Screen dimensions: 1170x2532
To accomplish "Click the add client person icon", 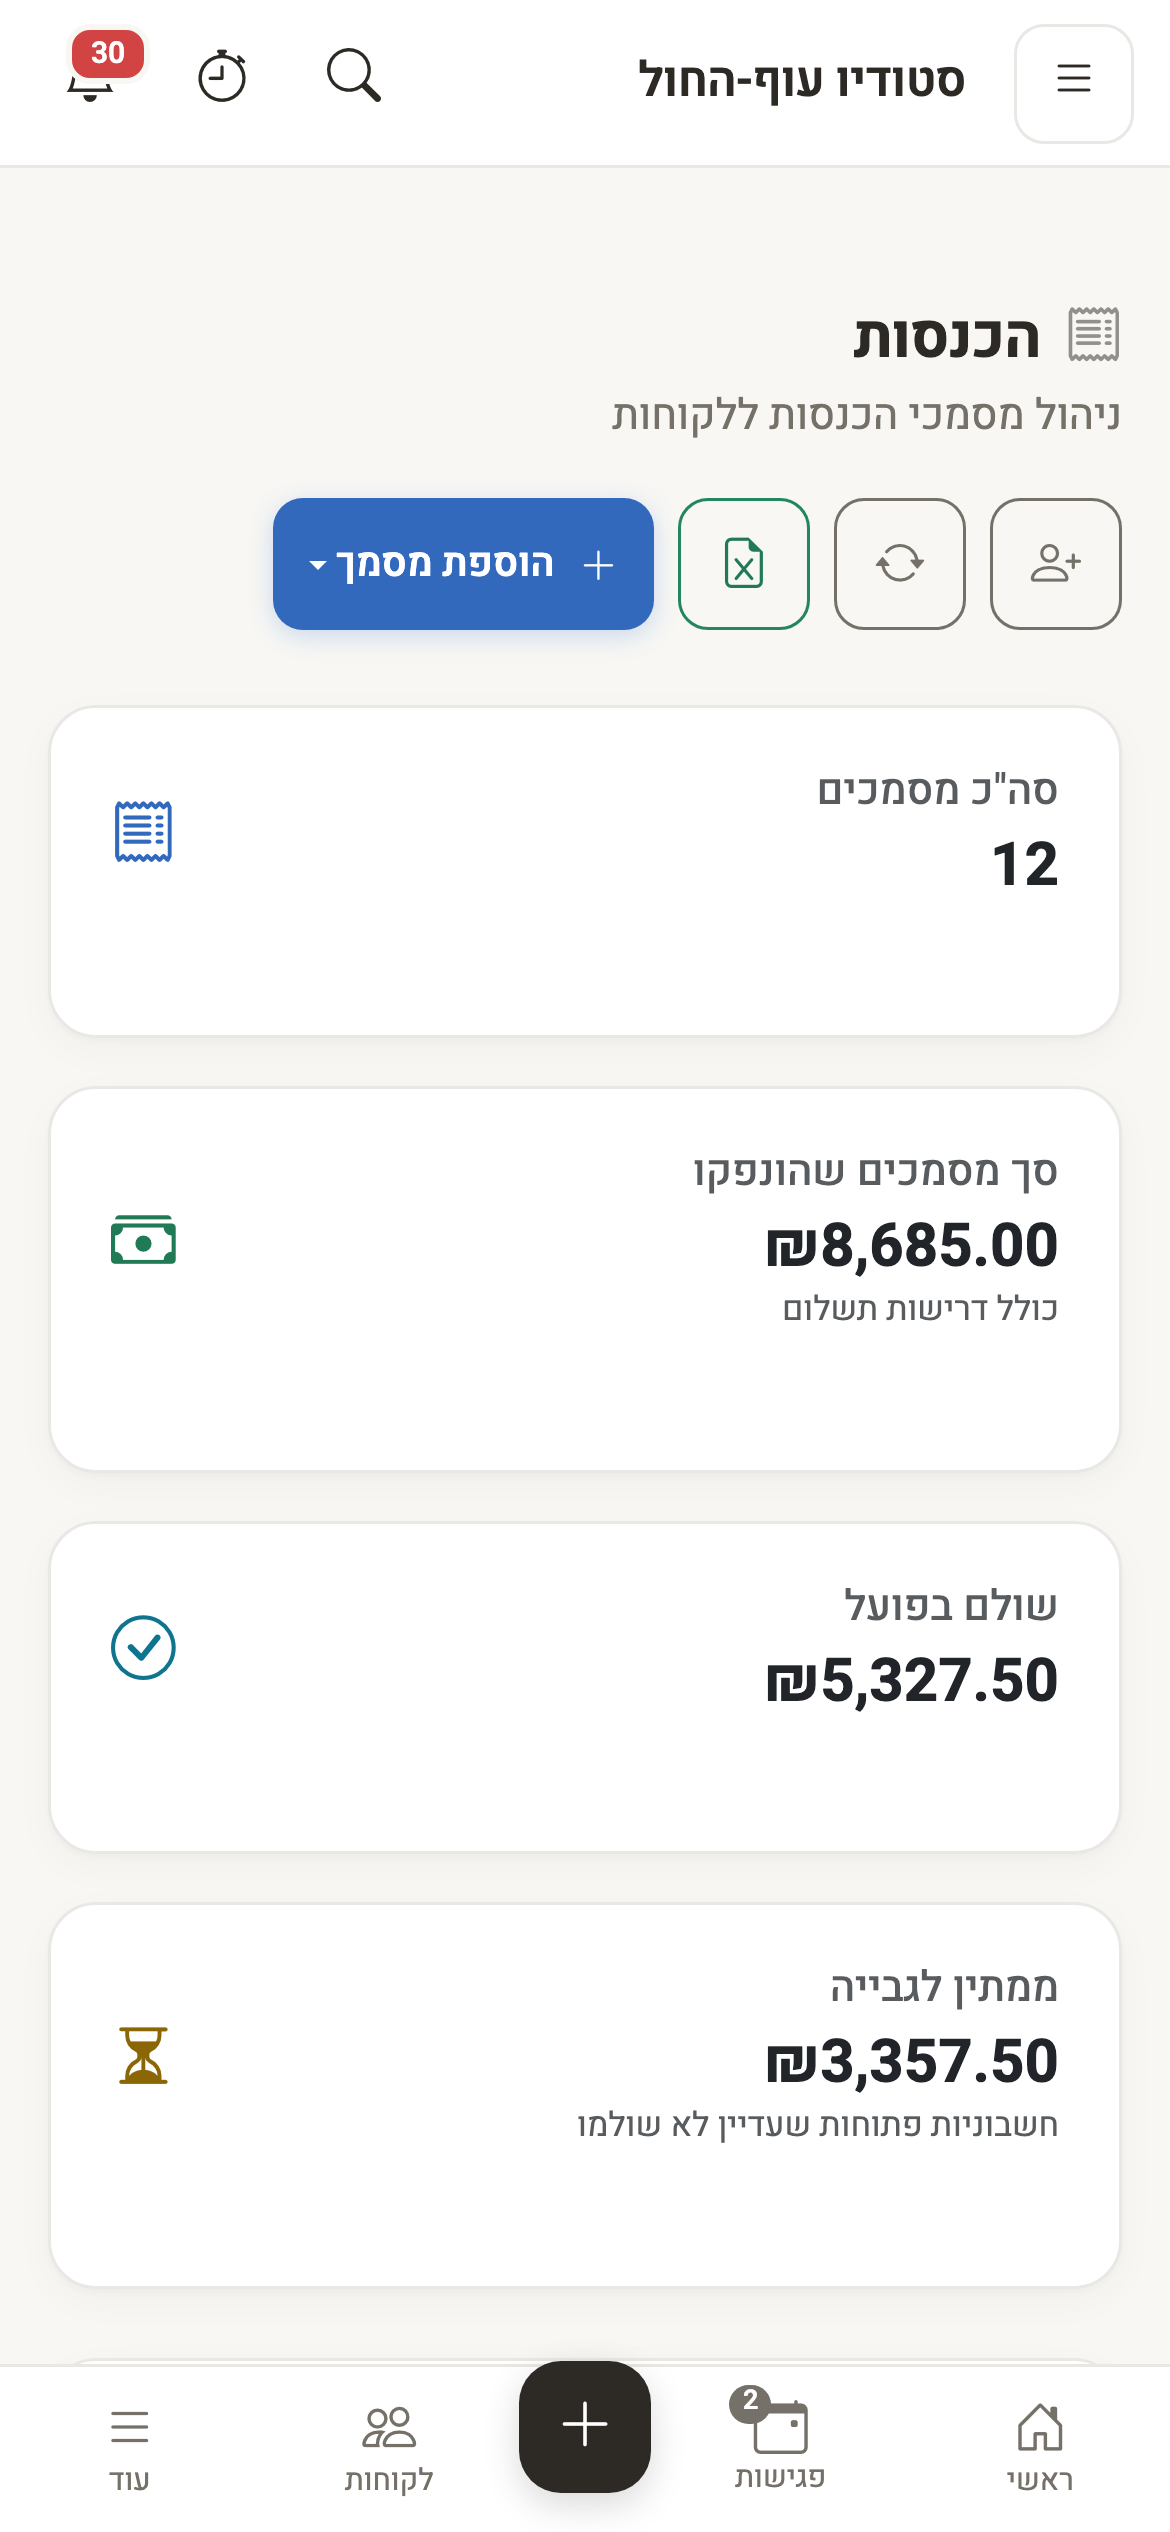I will (1056, 564).
